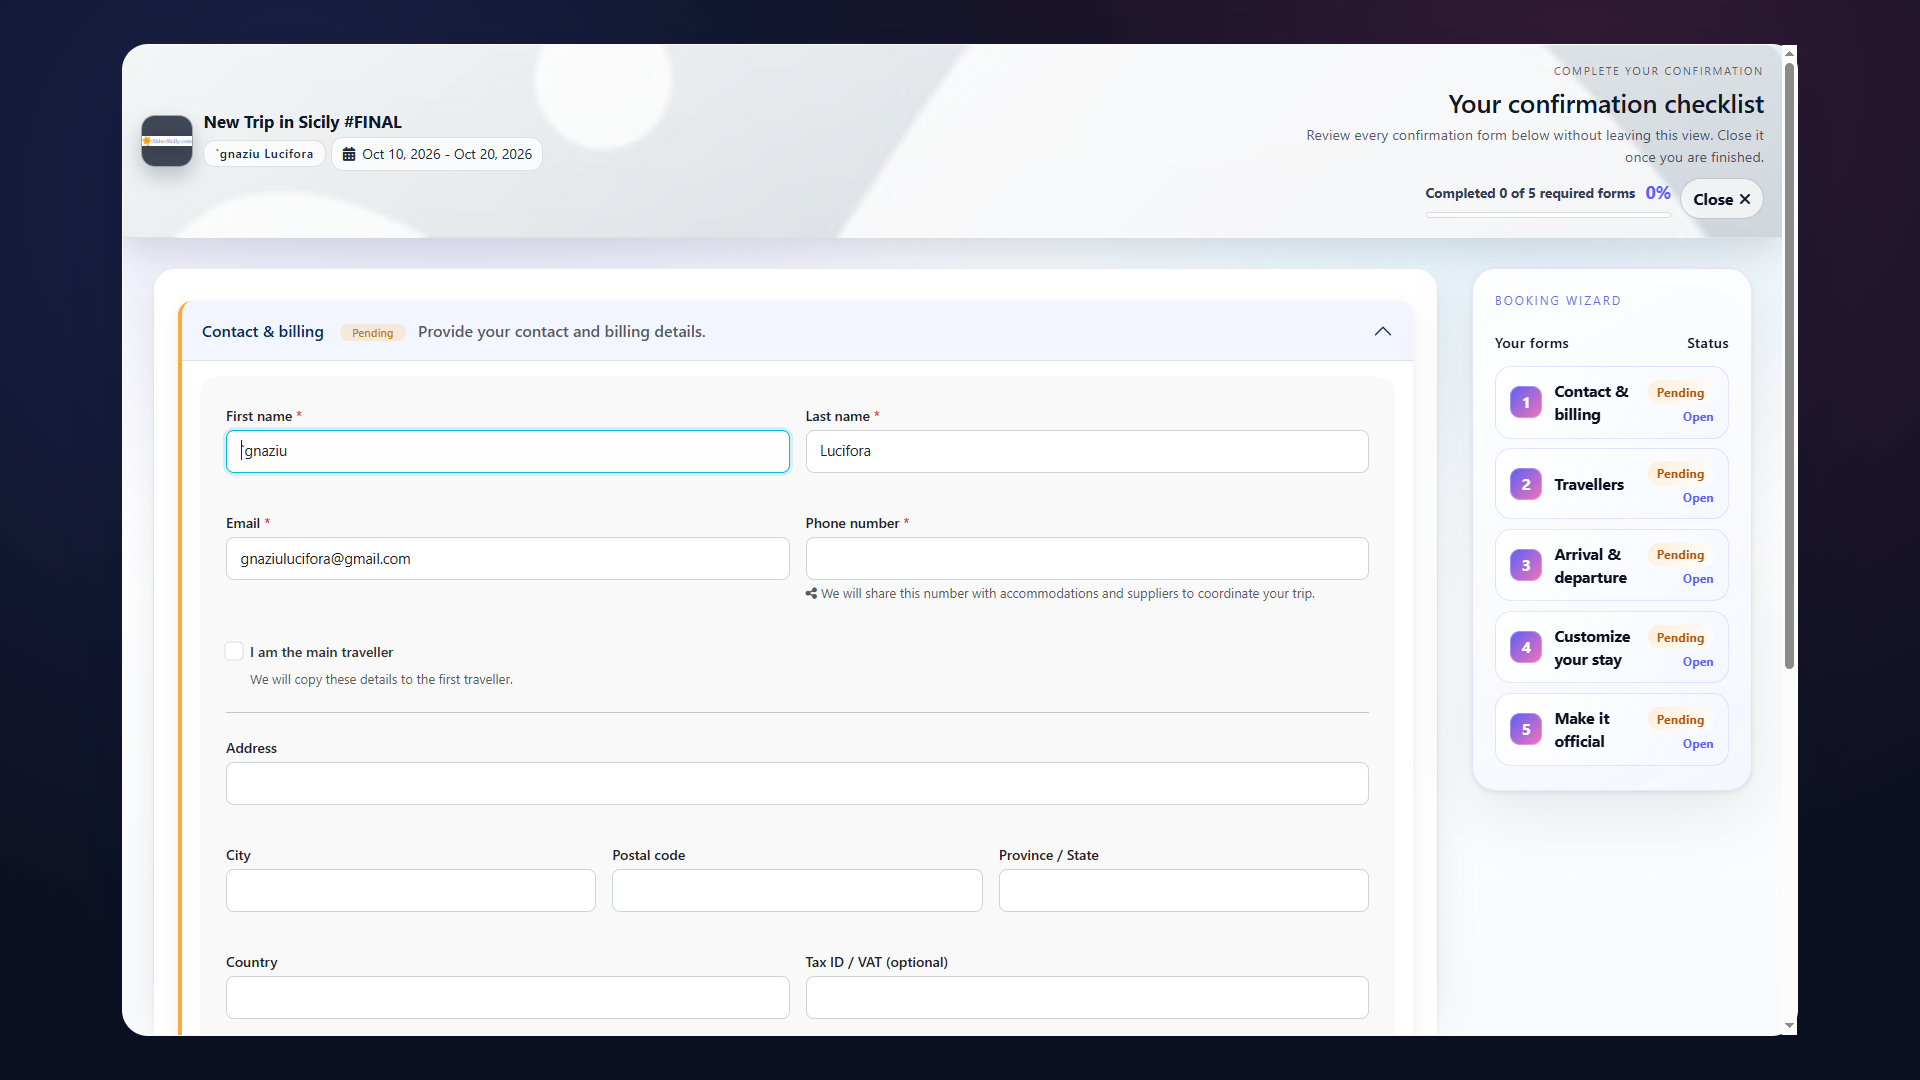
Task: Click the numbered badge 1 for Contact & billing
Action: pyautogui.click(x=1526, y=402)
